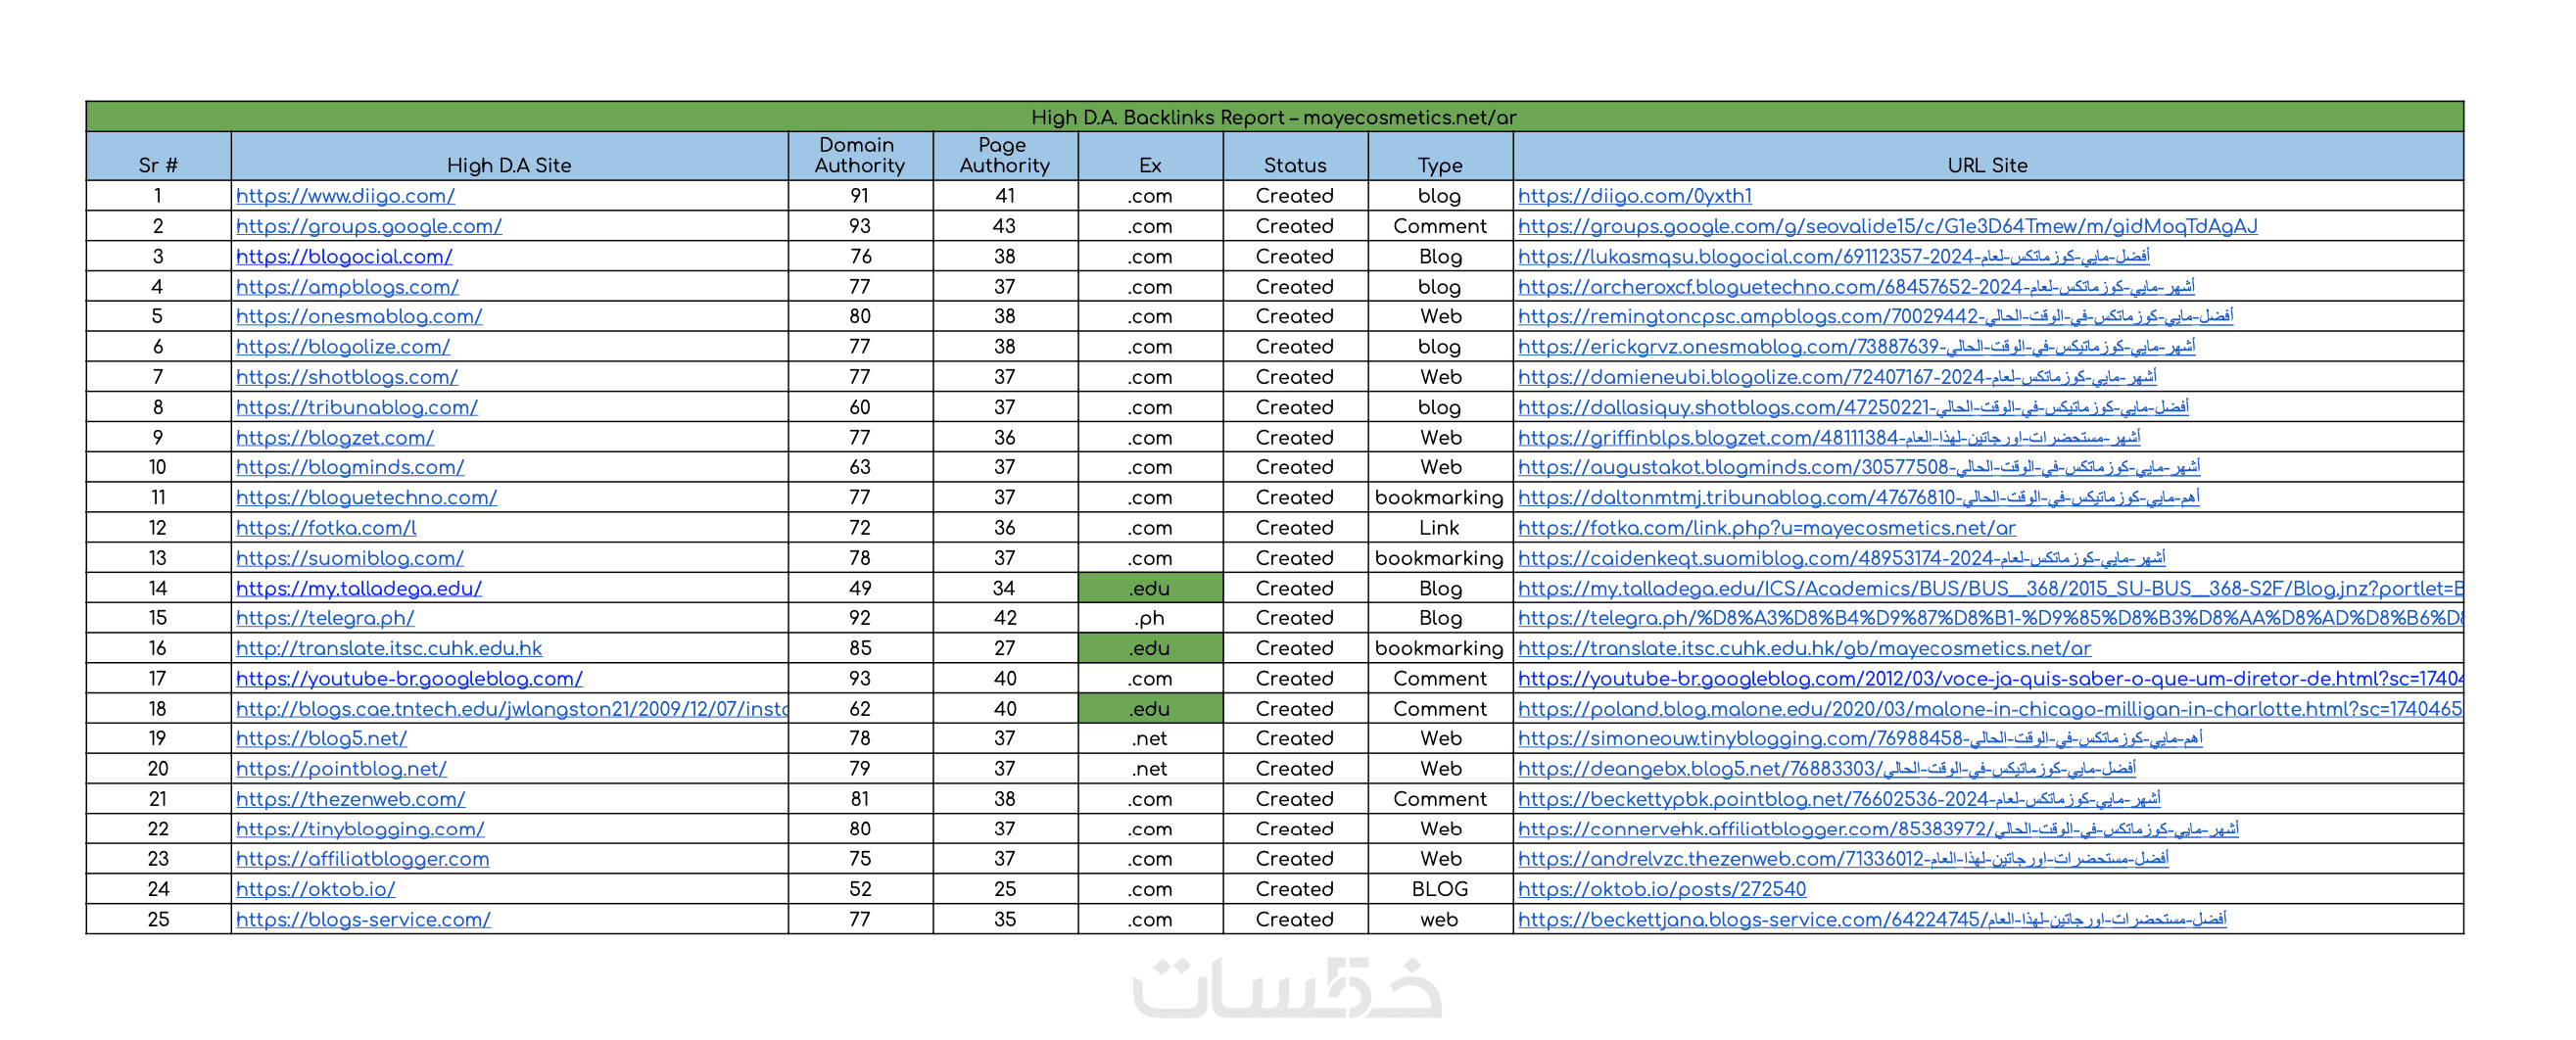
Task: Follow the archeroxcf.bloguetechno.com URL link
Action: pyautogui.click(x=1856, y=287)
